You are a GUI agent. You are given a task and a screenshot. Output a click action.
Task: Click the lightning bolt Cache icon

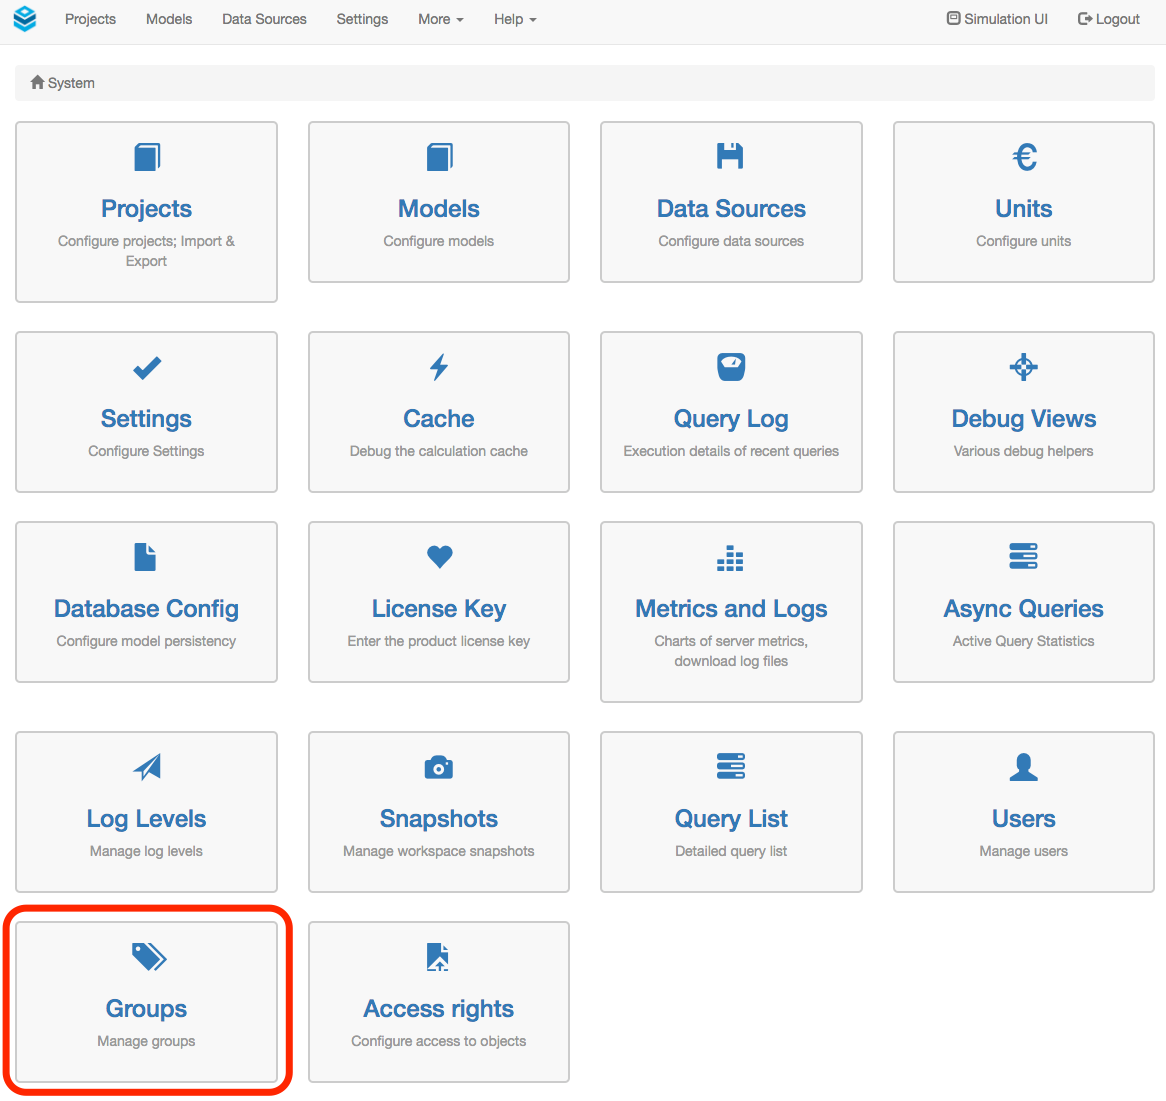click(439, 367)
